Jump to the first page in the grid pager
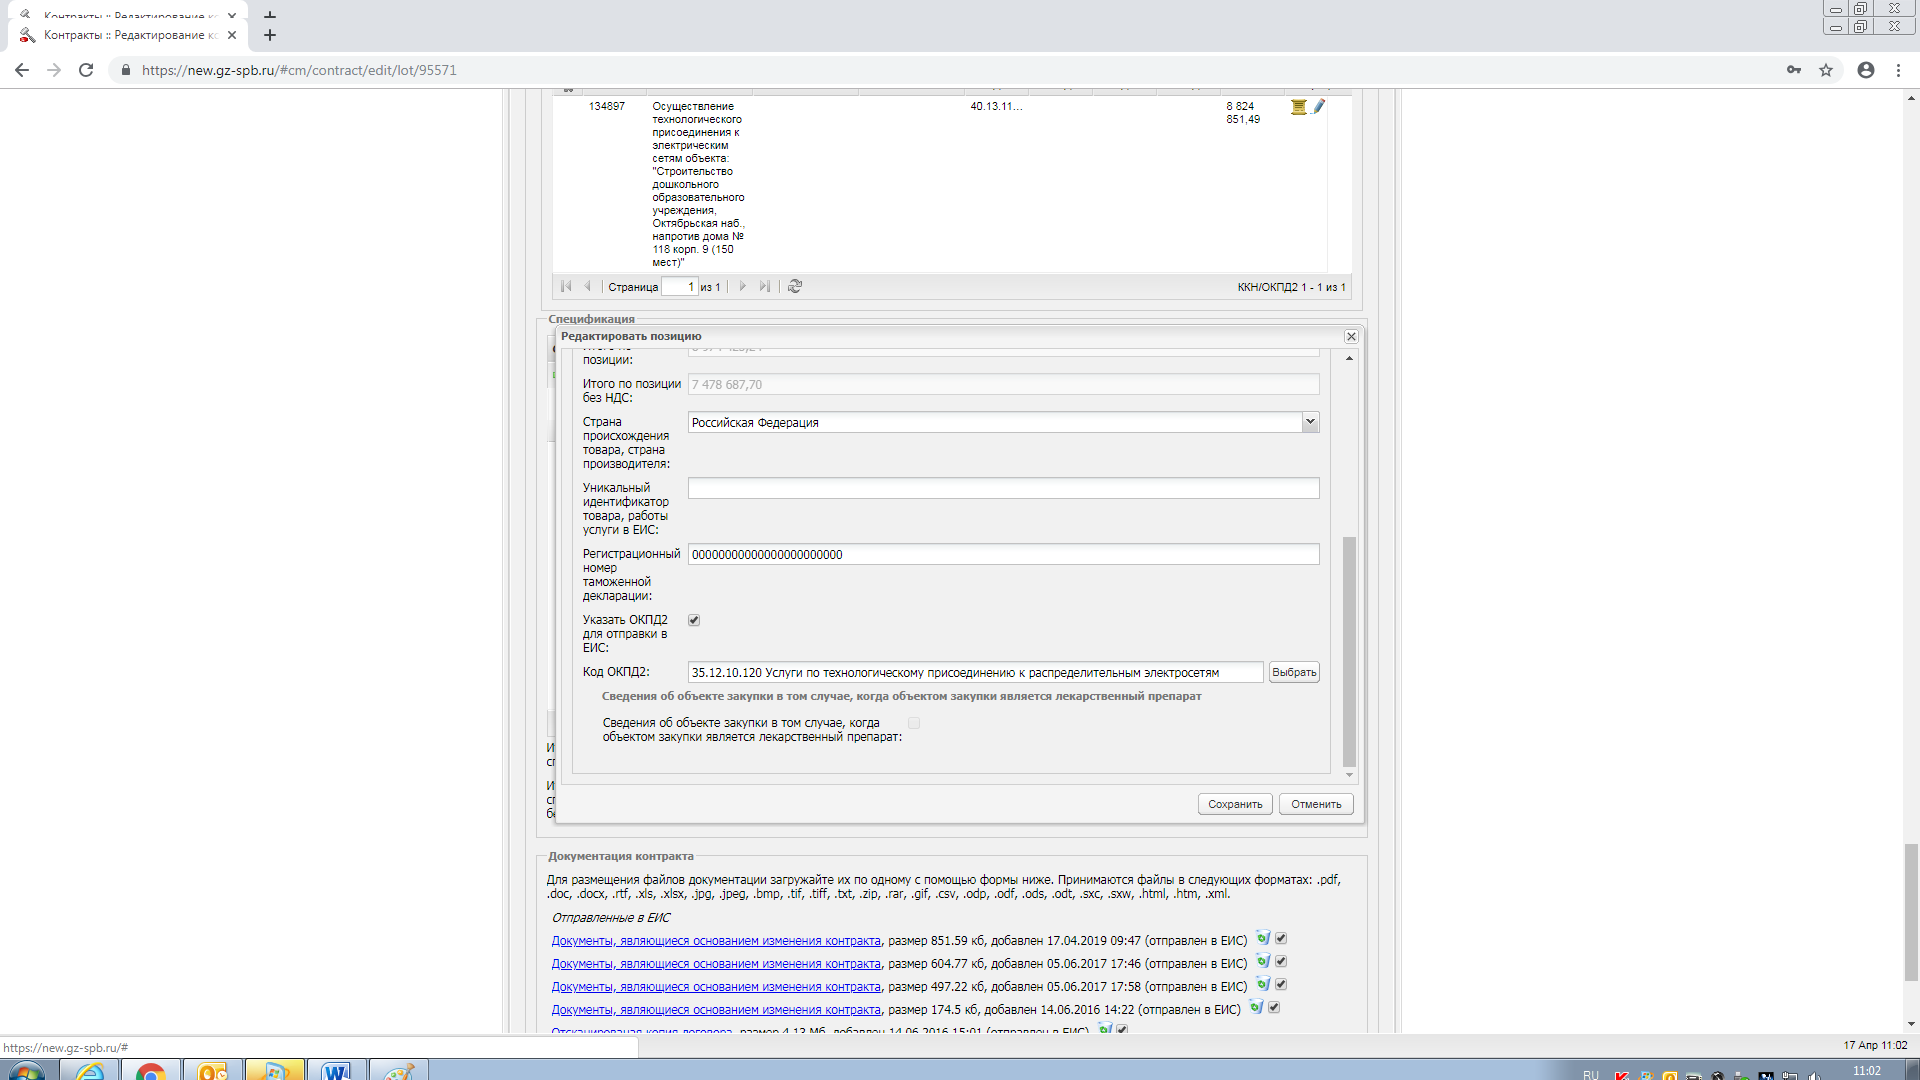Image resolution: width=1920 pixels, height=1080 pixels. 566,287
